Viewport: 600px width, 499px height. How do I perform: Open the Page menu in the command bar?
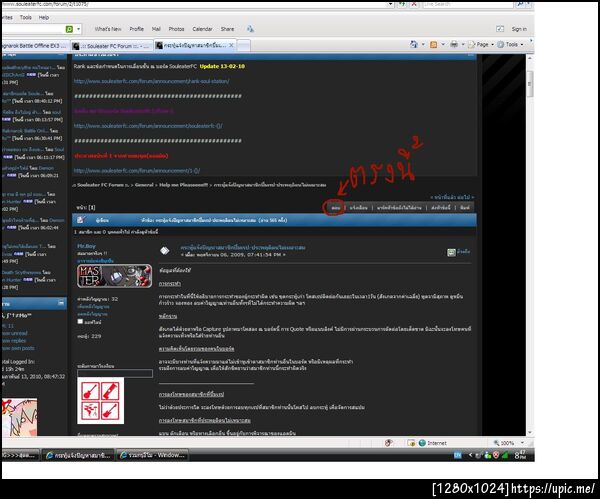pyautogui.click(x=481, y=44)
